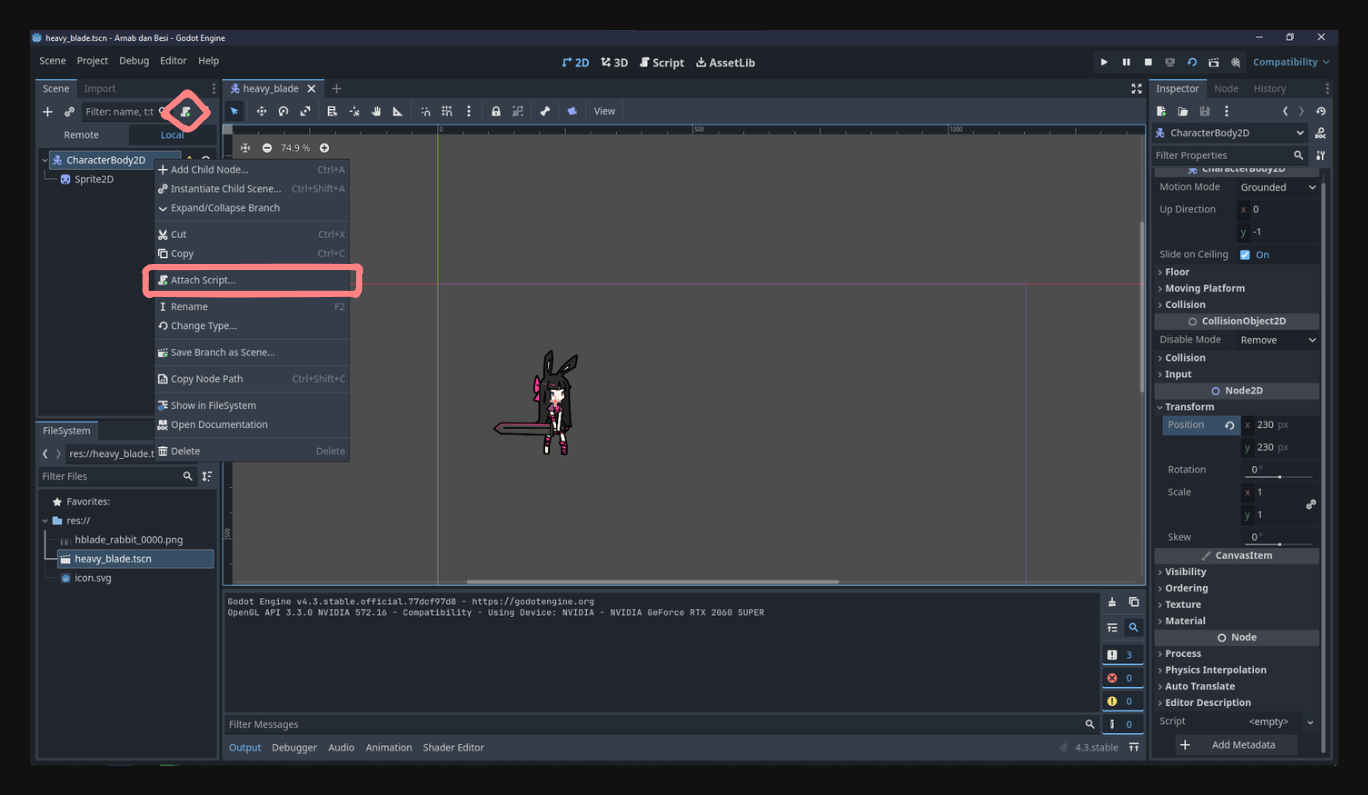The height and width of the screenshot is (795, 1368).
Task: Create a new resource in Inspector
Action: click(x=1161, y=111)
